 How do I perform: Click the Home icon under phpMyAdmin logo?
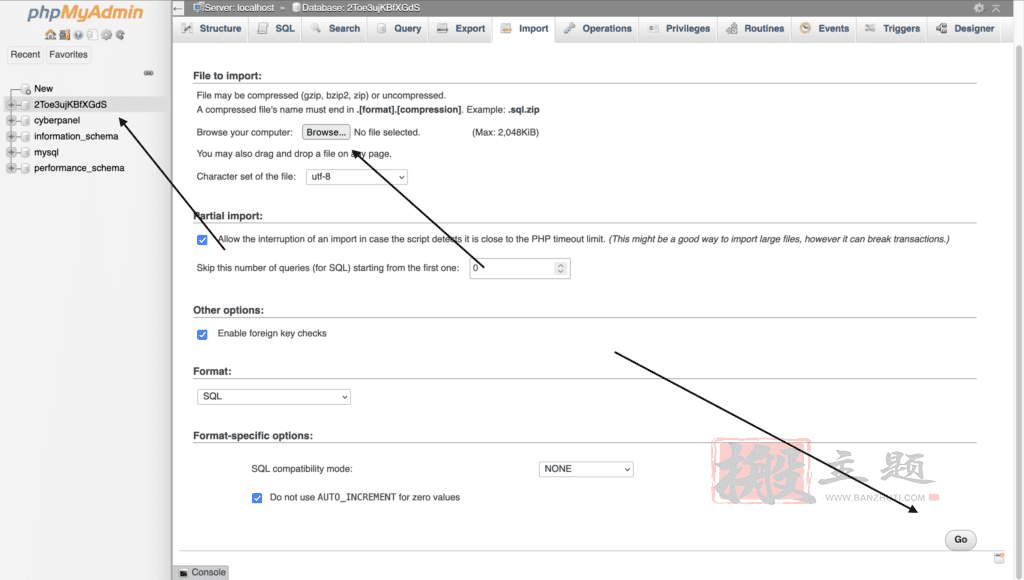coord(50,35)
